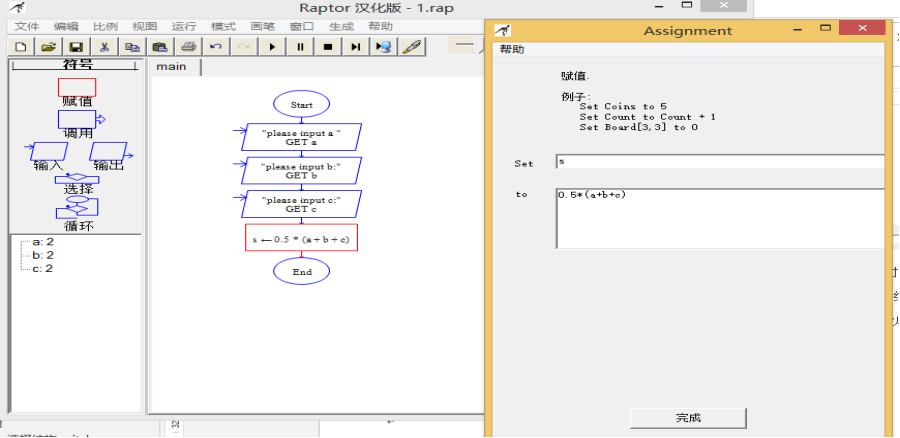Image resolution: width=900 pixels, height=438 pixels.
Task: Click the Paste clipboard icon
Action: (x=160, y=46)
